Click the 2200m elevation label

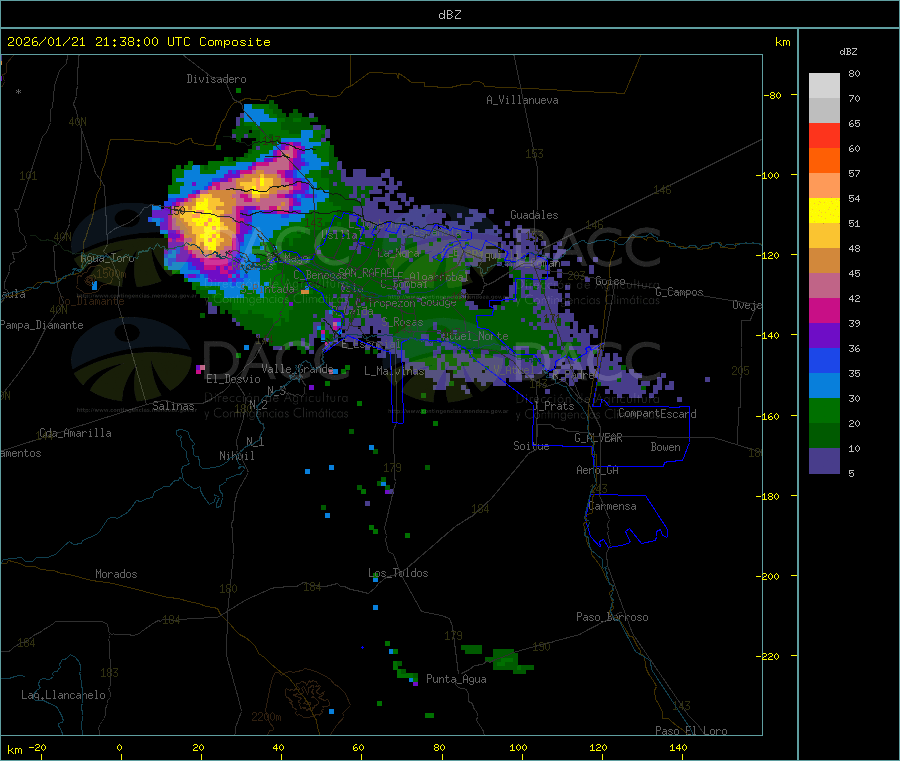point(266,717)
